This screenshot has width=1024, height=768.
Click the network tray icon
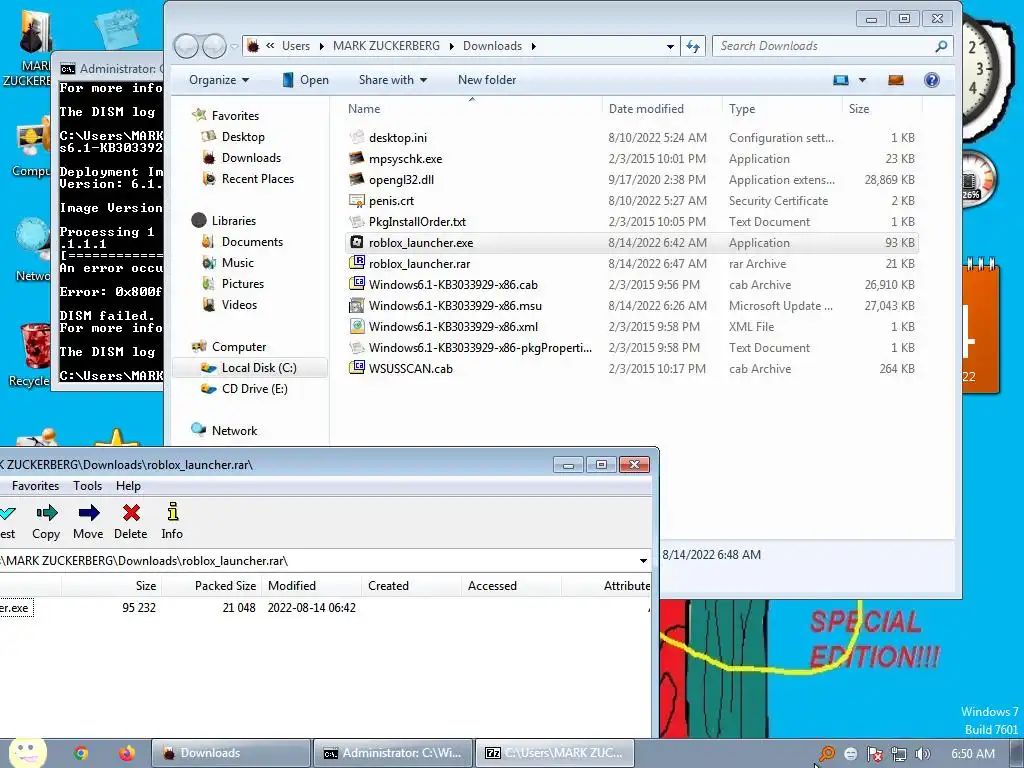tap(899, 754)
